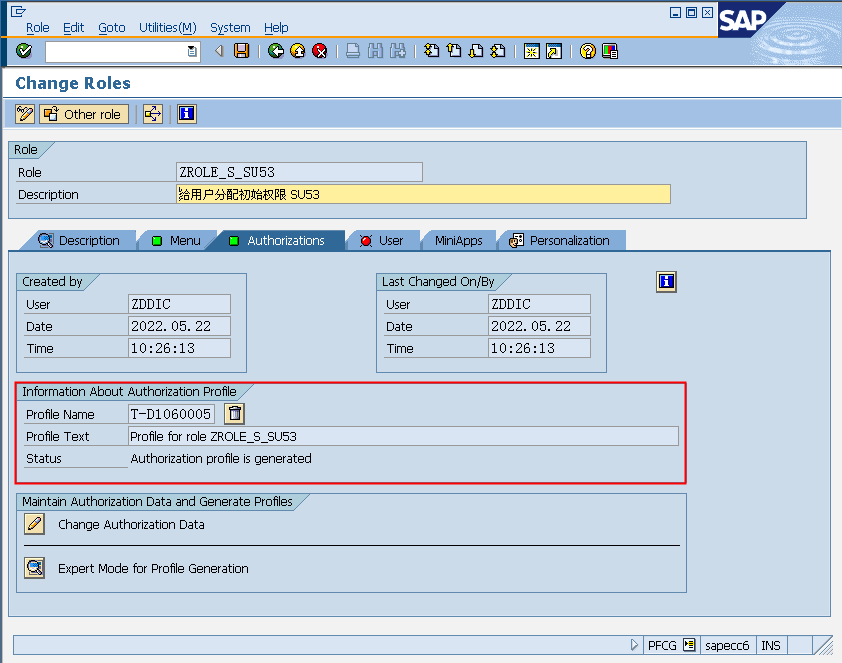
Task: Switch to the User tab
Action: pos(382,241)
